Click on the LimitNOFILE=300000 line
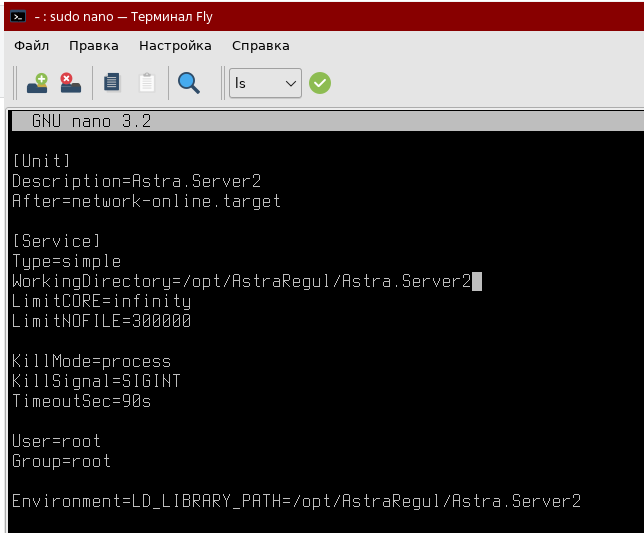Screen dimensions: 644x533 [x=101, y=321]
